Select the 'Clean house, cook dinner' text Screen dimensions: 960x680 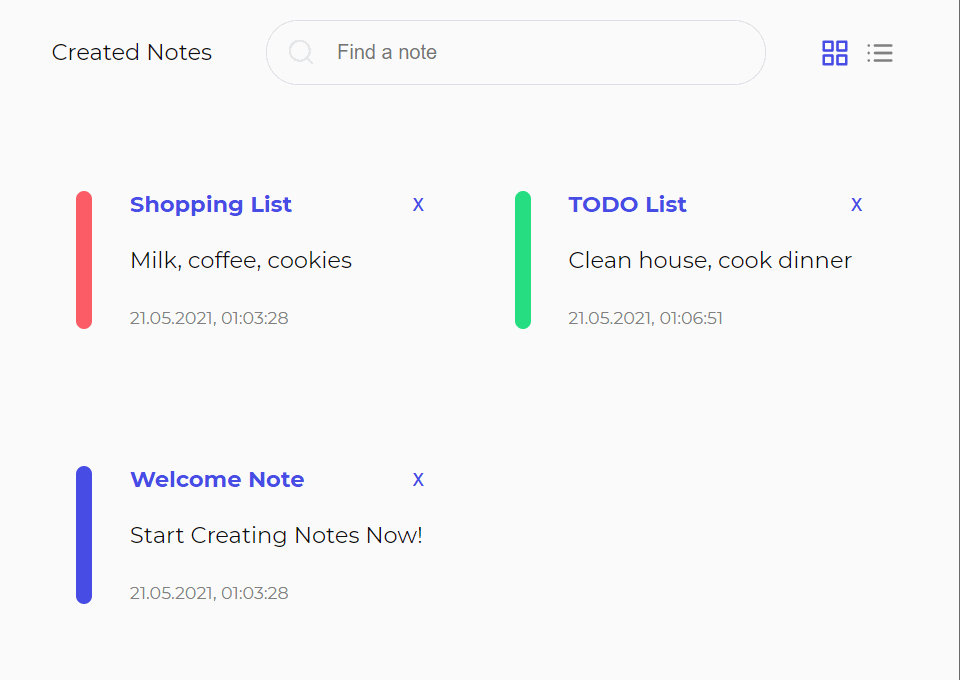point(710,261)
